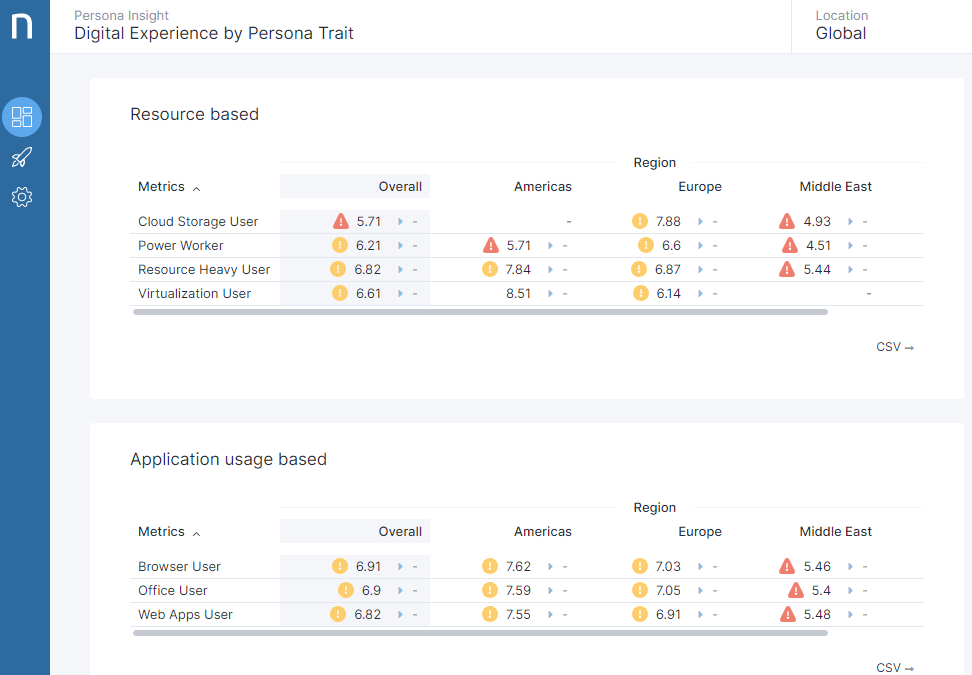This screenshot has width=972, height=675.
Task: Open the rocket icon in sidebar
Action: pos(22,157)
